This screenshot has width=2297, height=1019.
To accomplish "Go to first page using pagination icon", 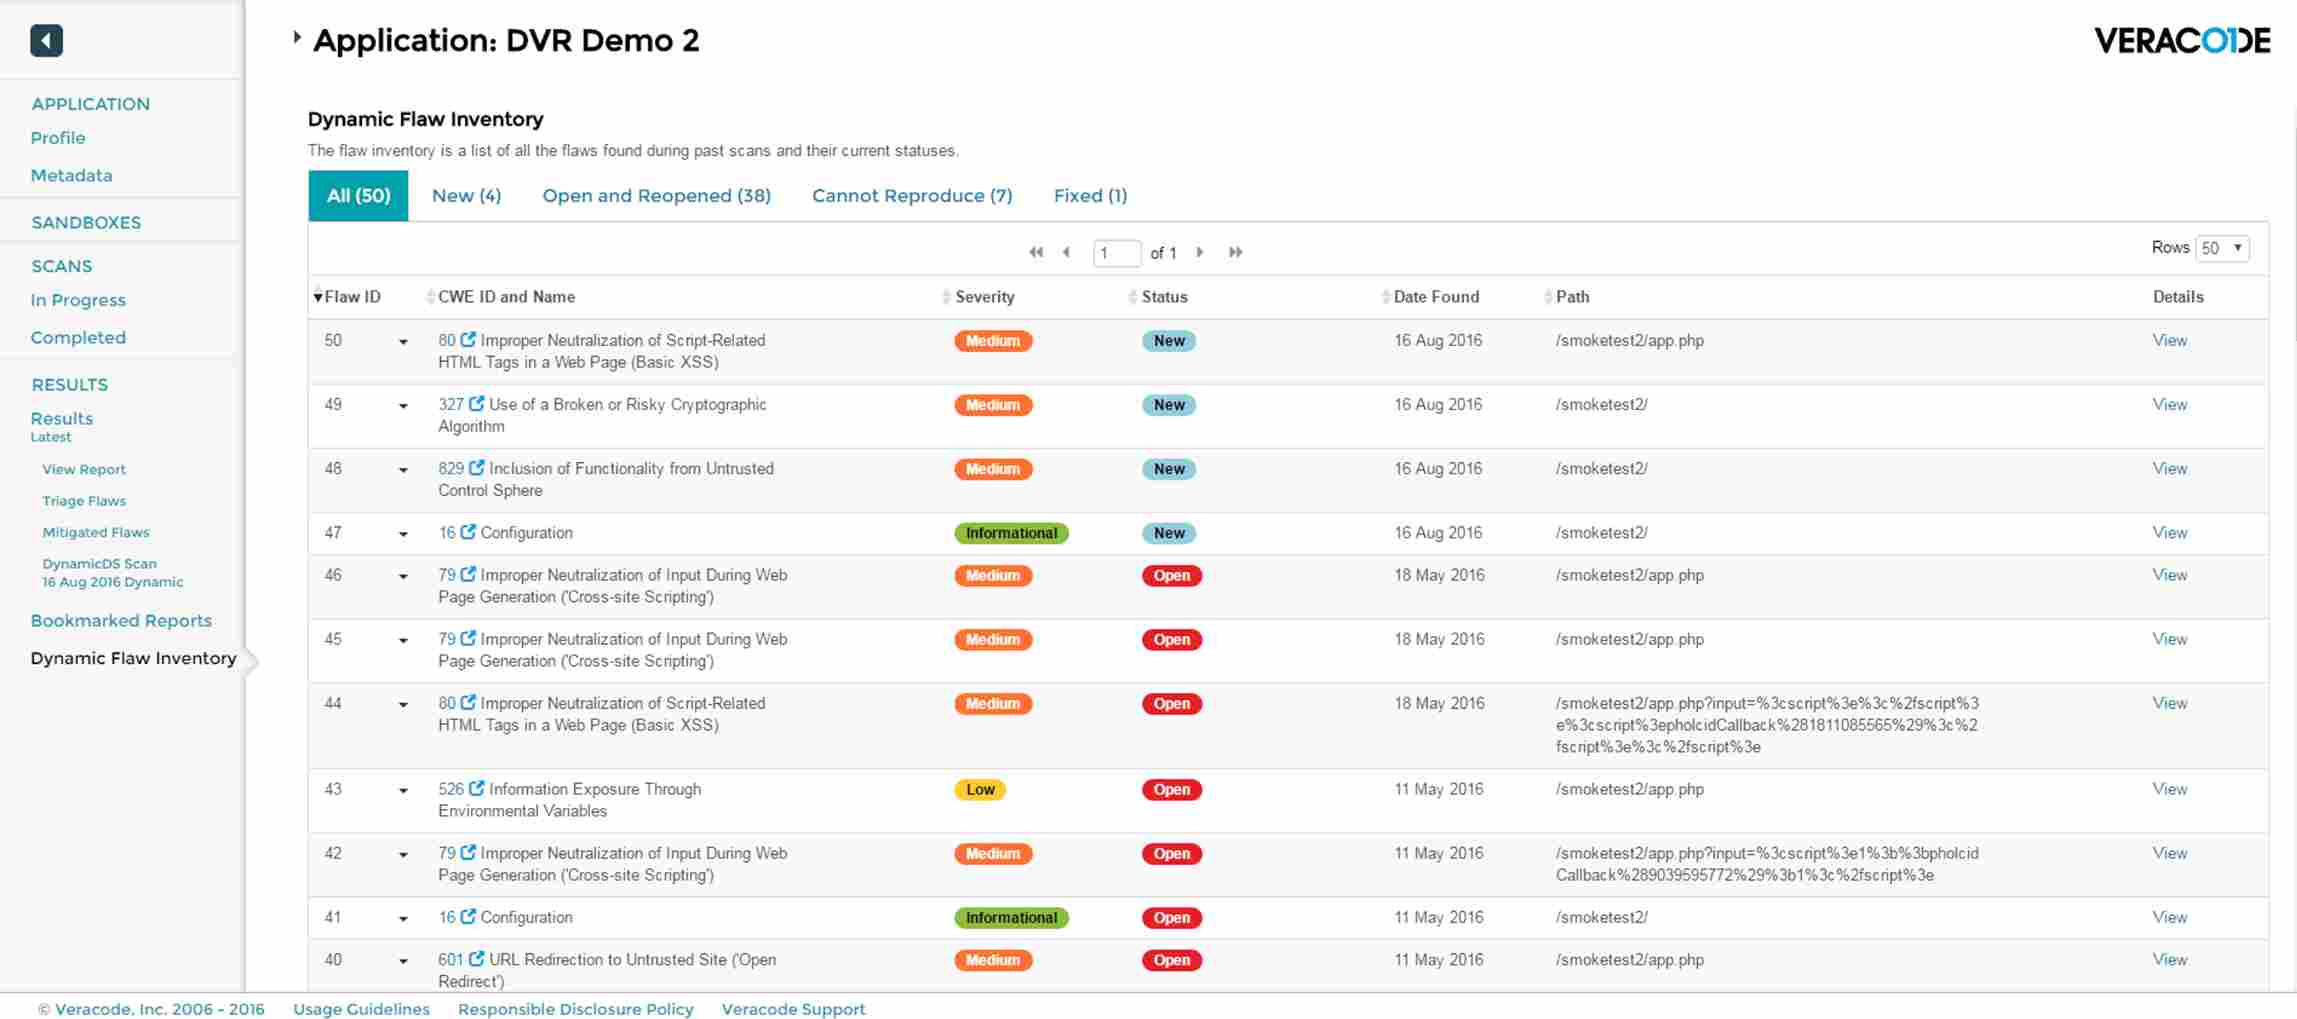I will [1035, 252].
